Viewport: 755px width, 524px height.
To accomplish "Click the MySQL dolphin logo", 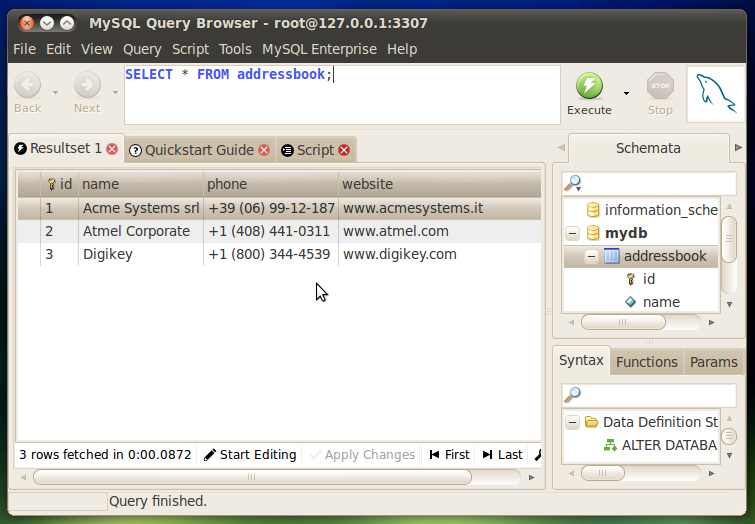I will pos(716,93).
